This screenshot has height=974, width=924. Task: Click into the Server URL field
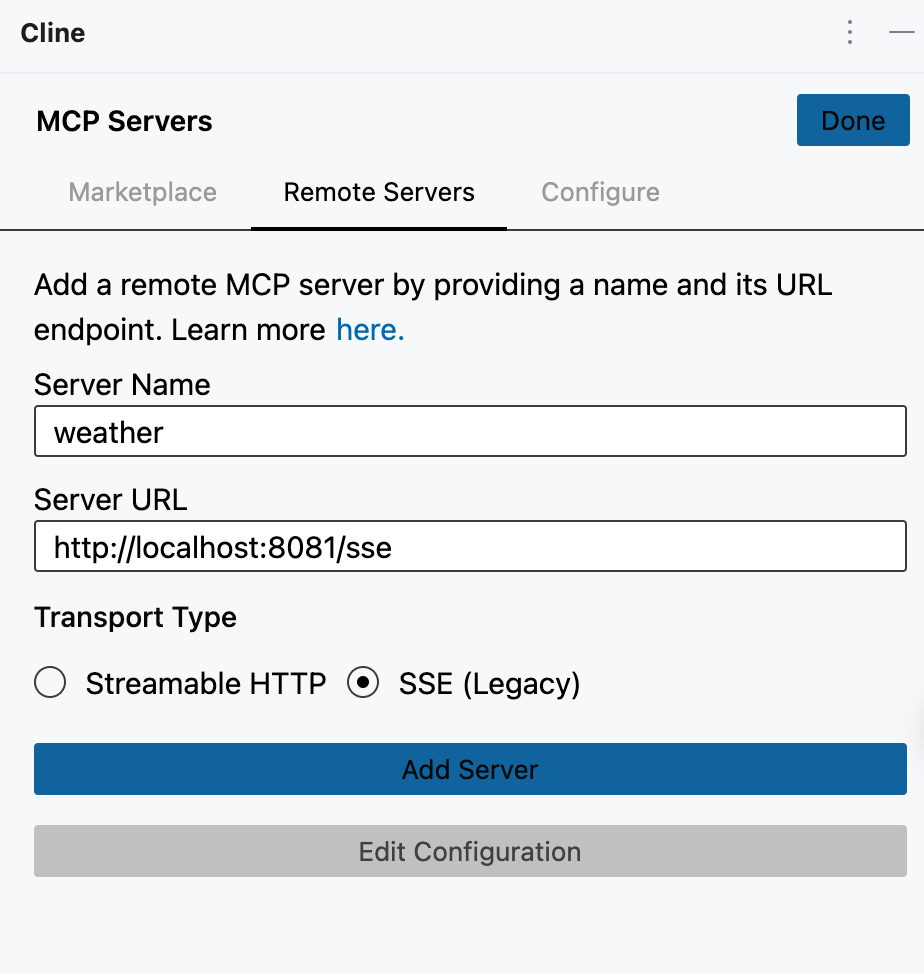(x=470, y=546)
